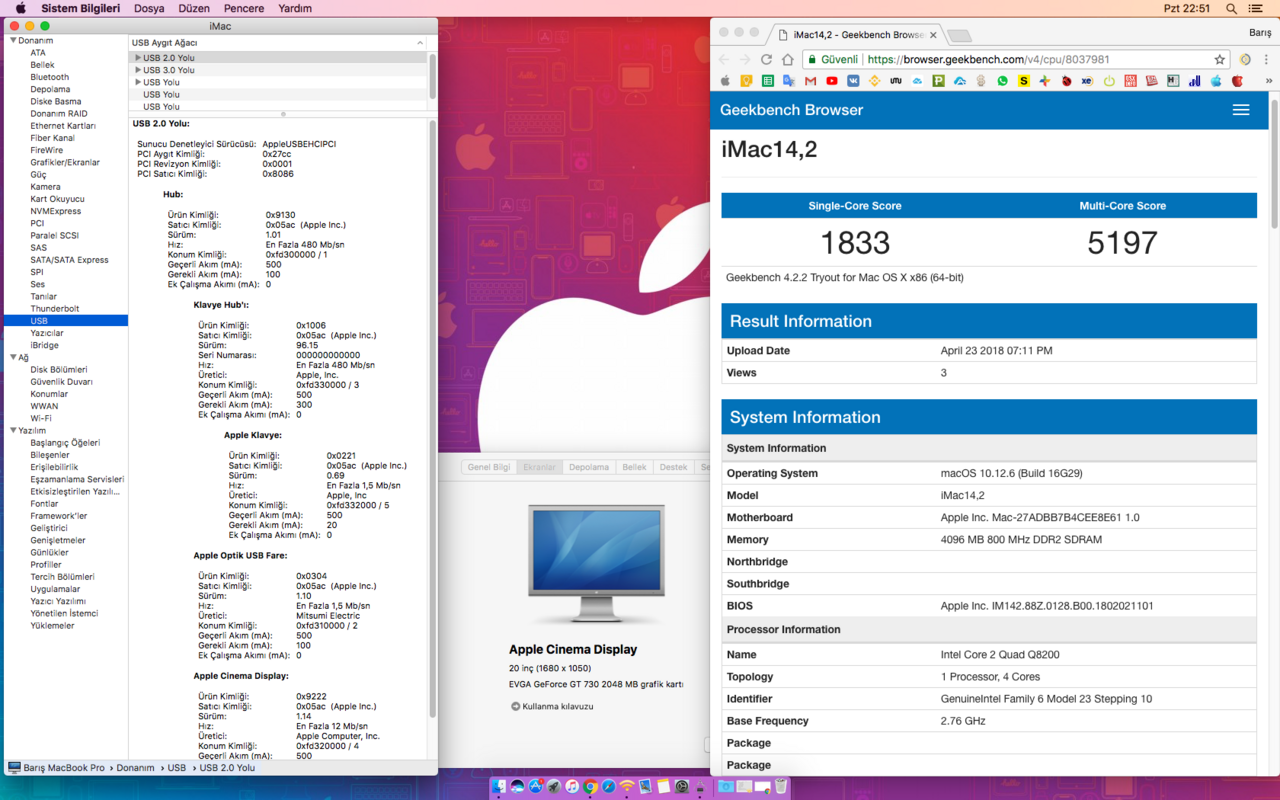Launch iTunes from the Dock
Screen dimensions: 1280x800
click(572, 787)
